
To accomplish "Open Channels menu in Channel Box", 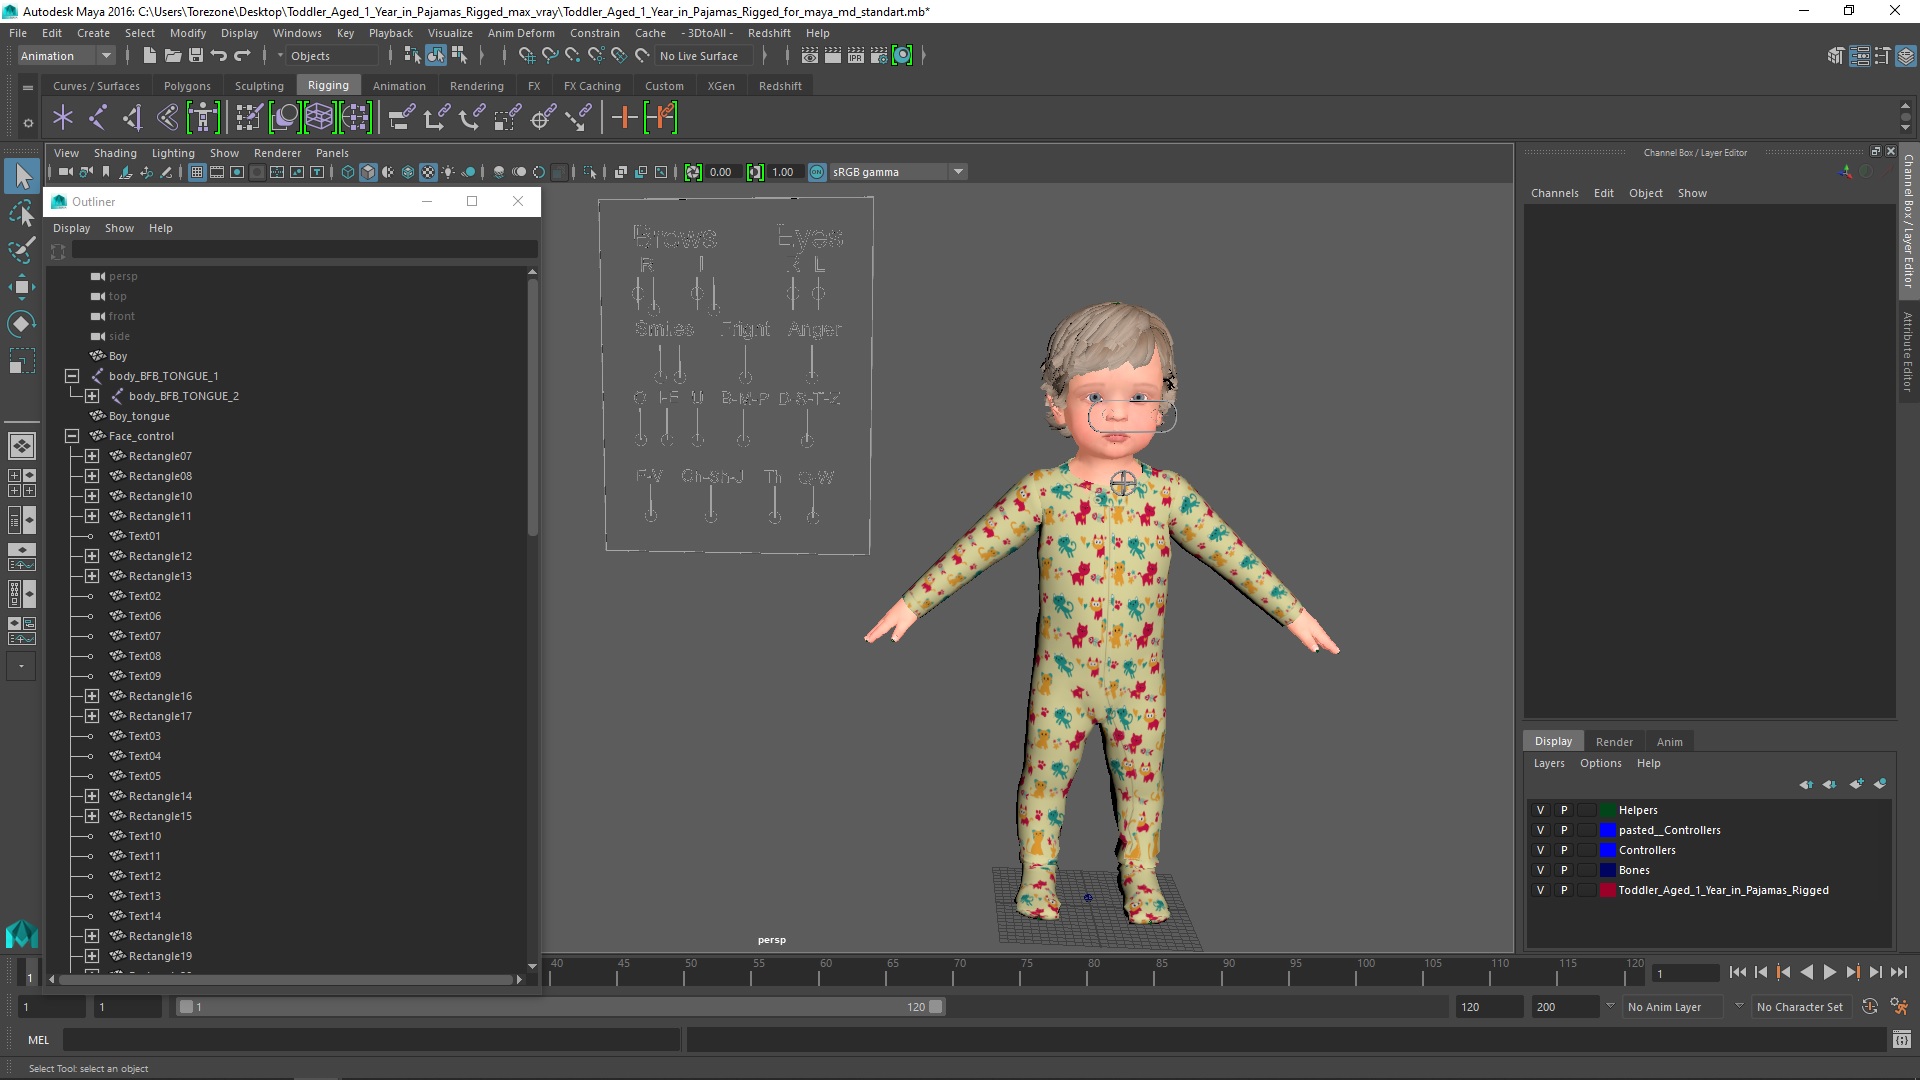I will 1554,193.
